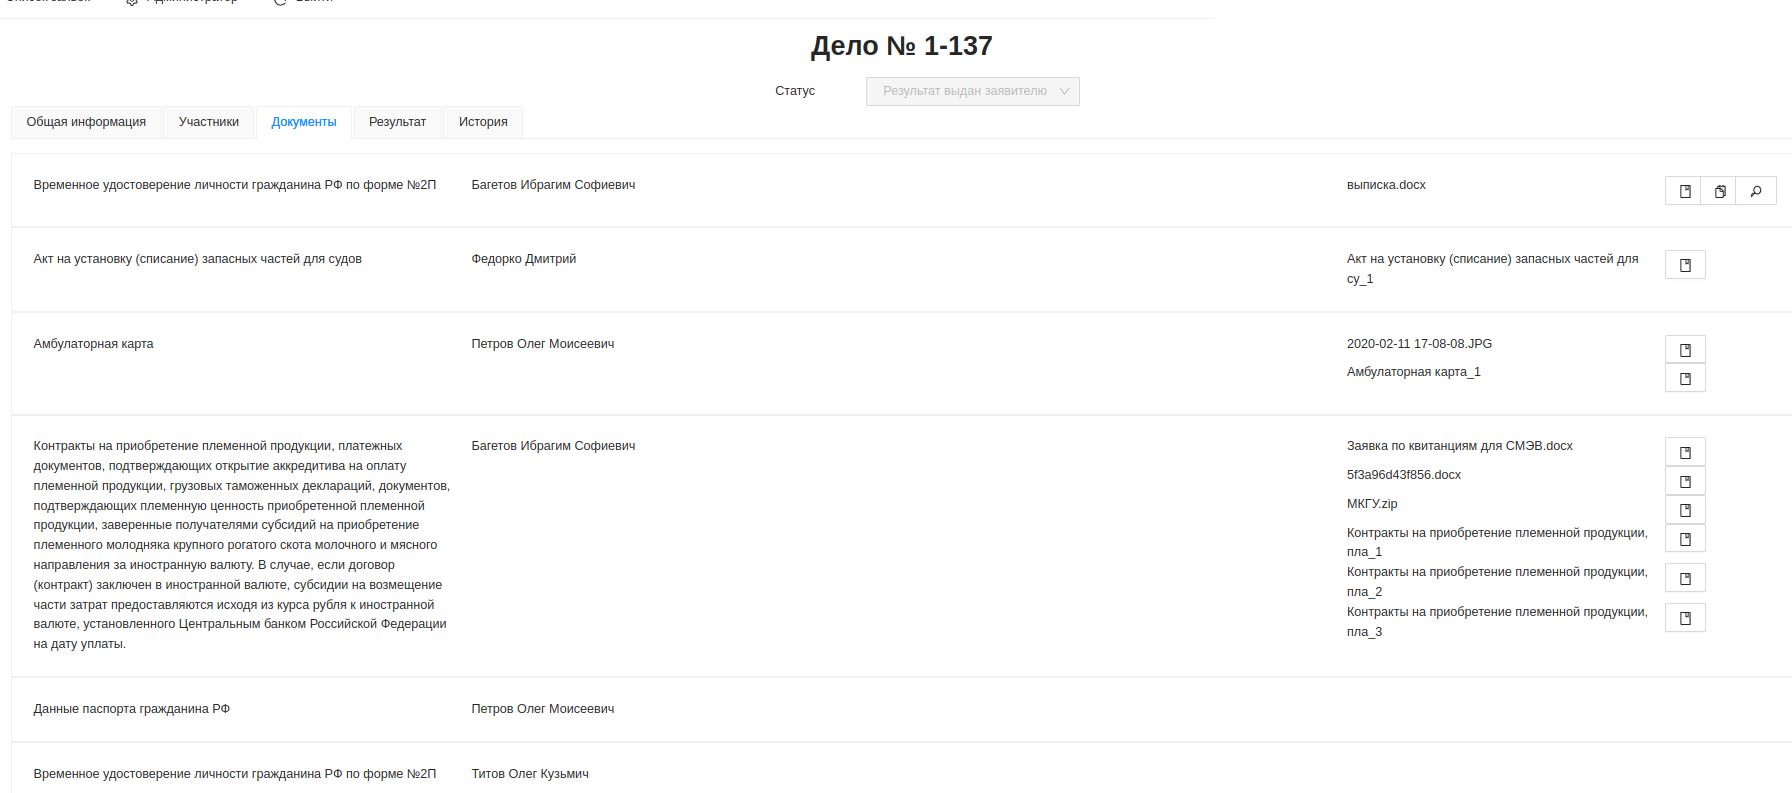Open file icon for 5f3a96d43f856.docx
1792x793 pixels.
pos(1685,482)
